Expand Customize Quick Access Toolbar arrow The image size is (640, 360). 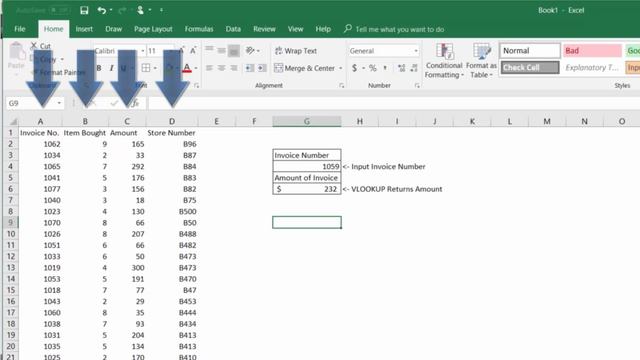pyautogui.click(x=161, y=10)
